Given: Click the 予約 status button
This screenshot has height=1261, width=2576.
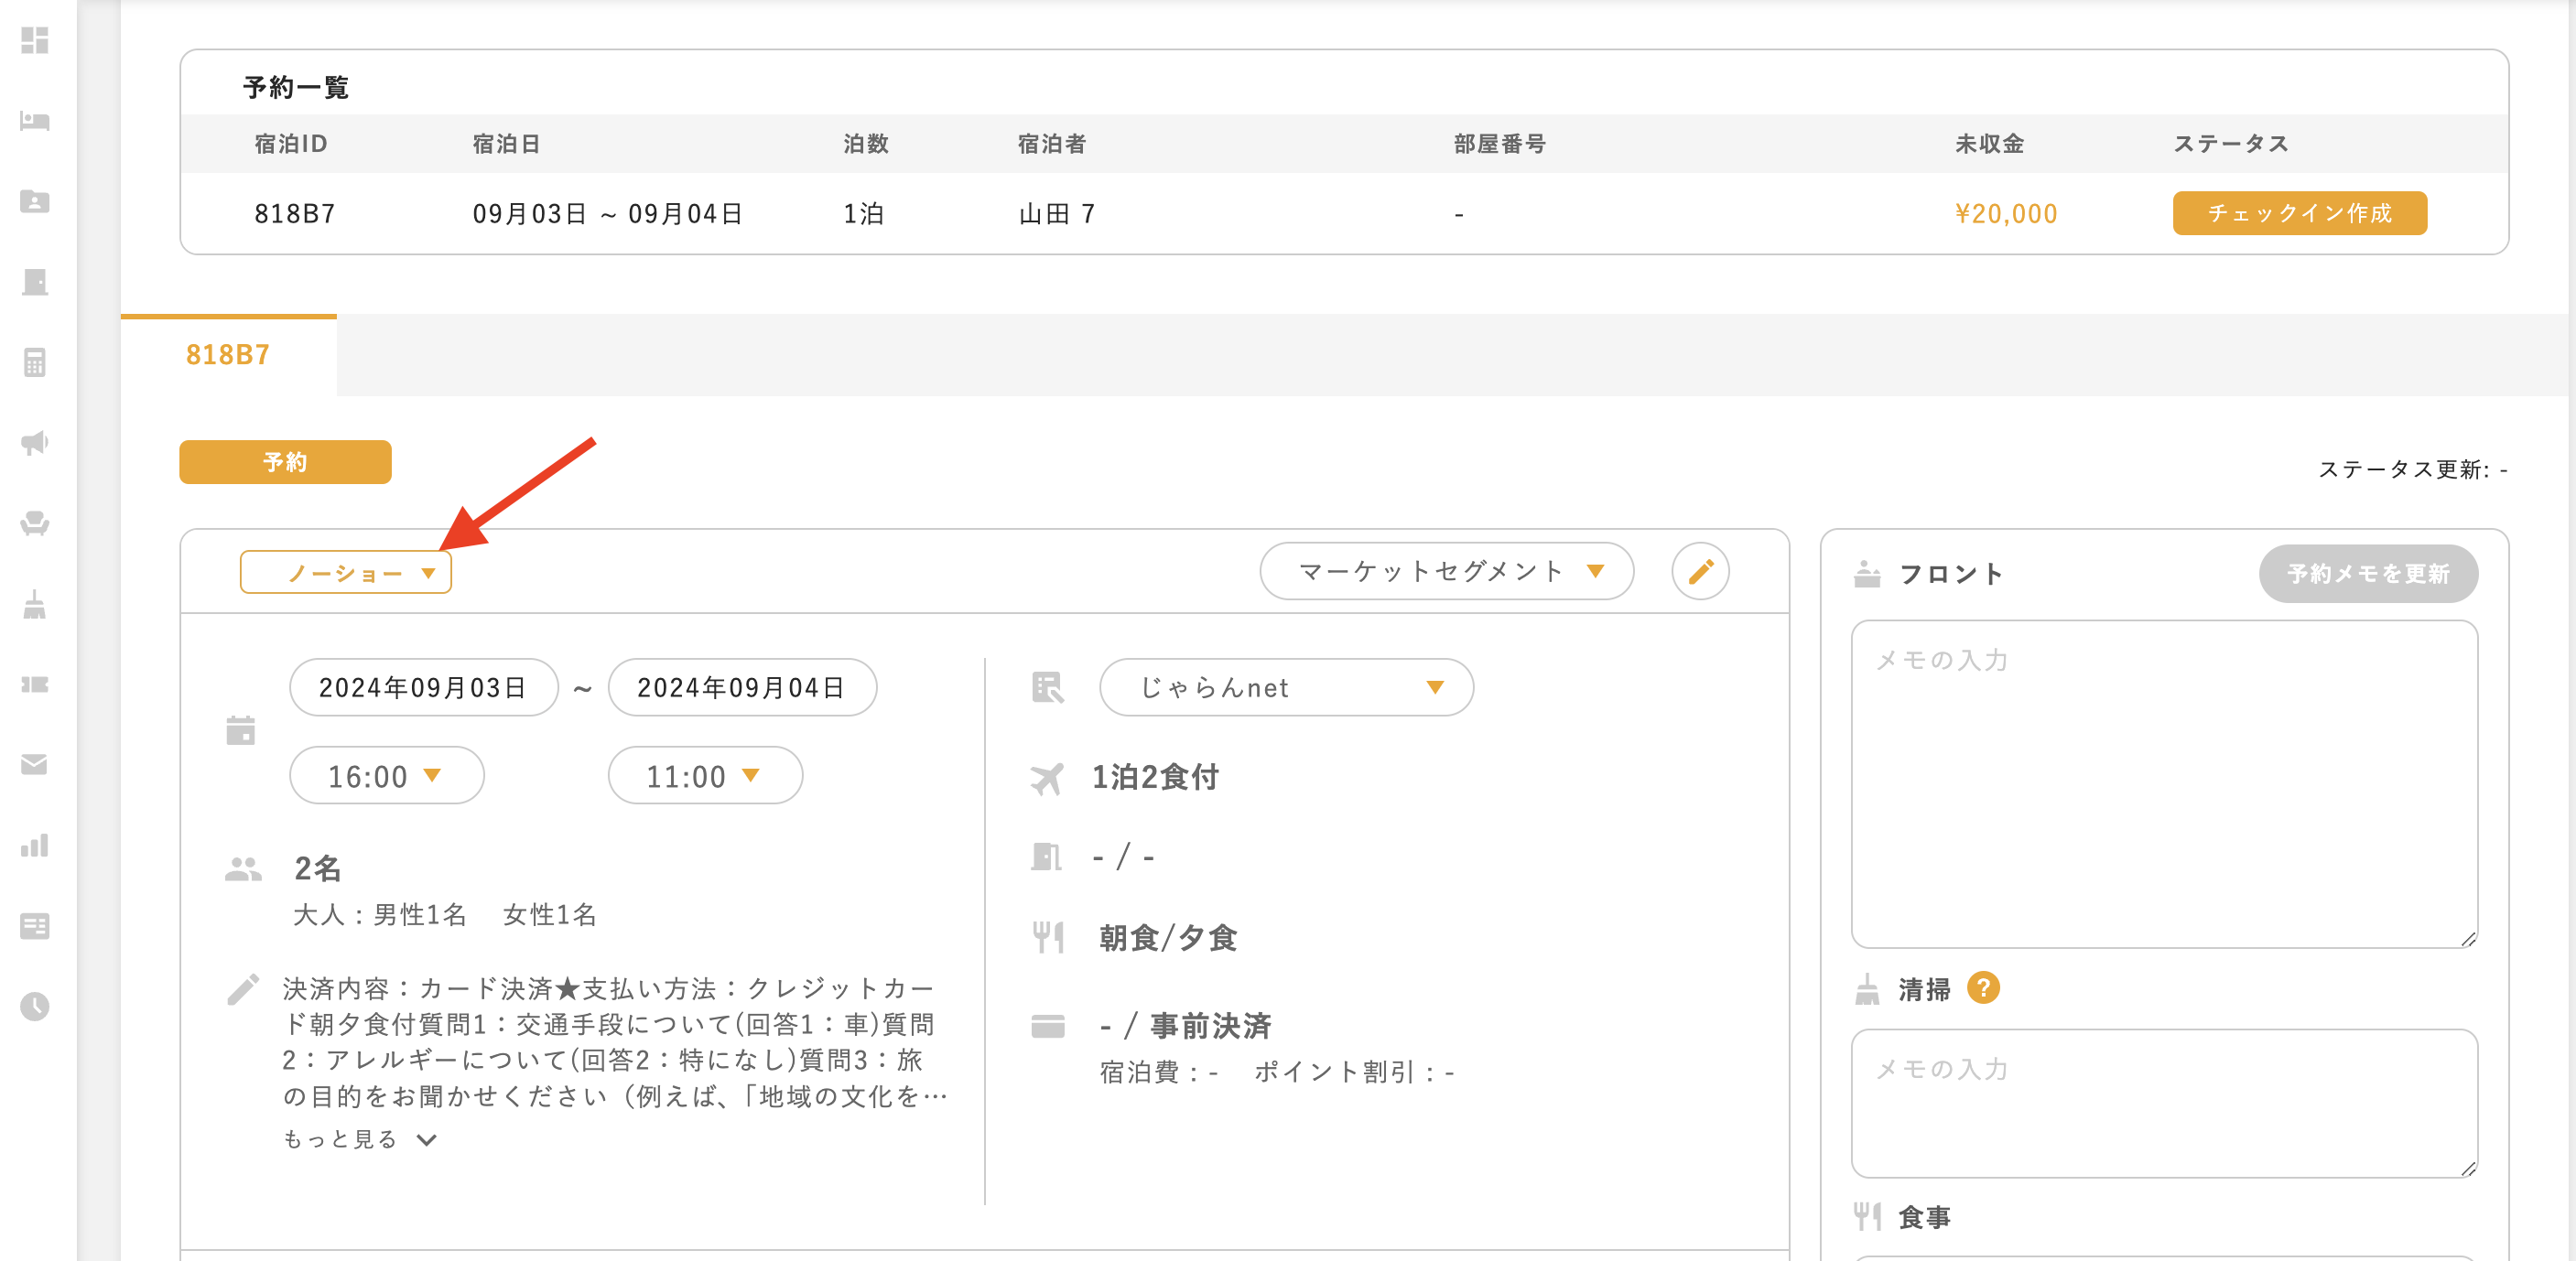Looking at the screenshot, I should 285,463.
